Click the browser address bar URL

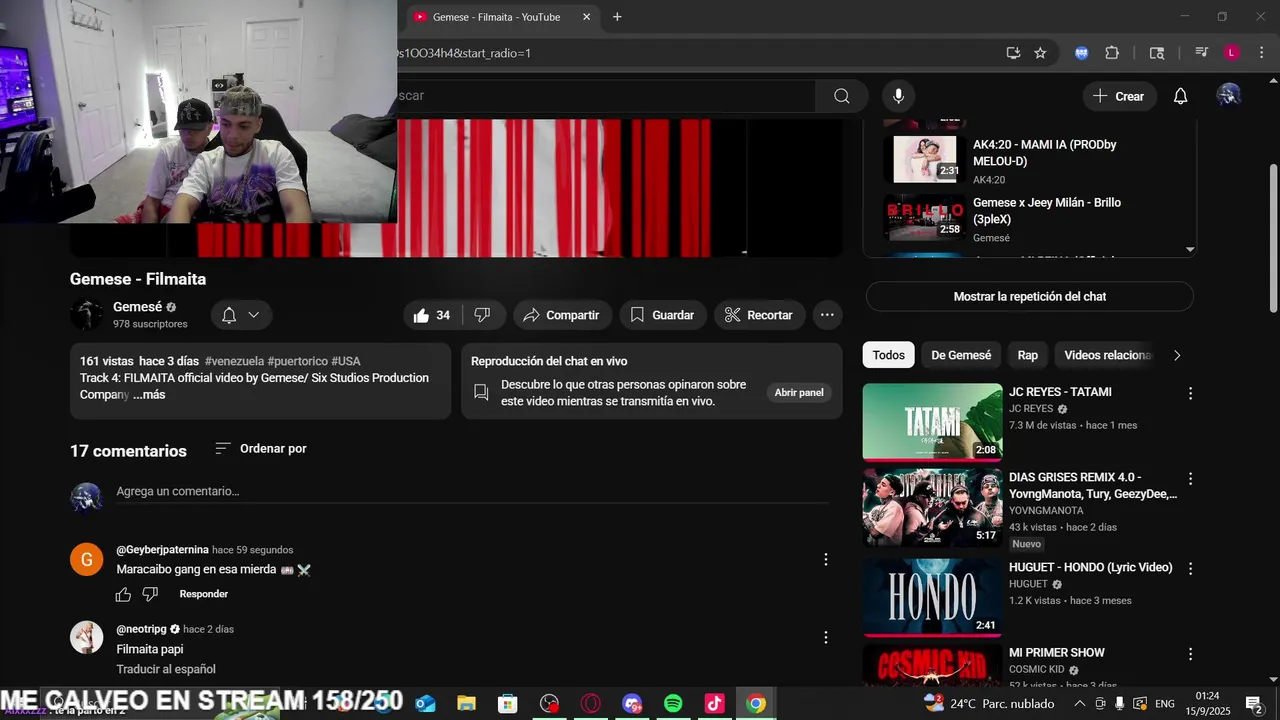tap(464, 53)
